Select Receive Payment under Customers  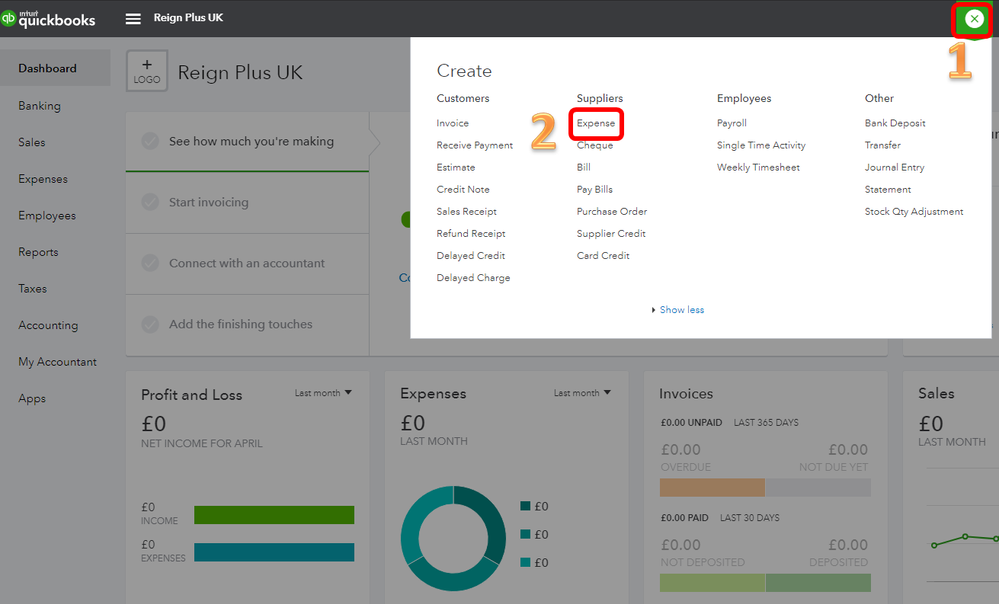click(475, 145)
